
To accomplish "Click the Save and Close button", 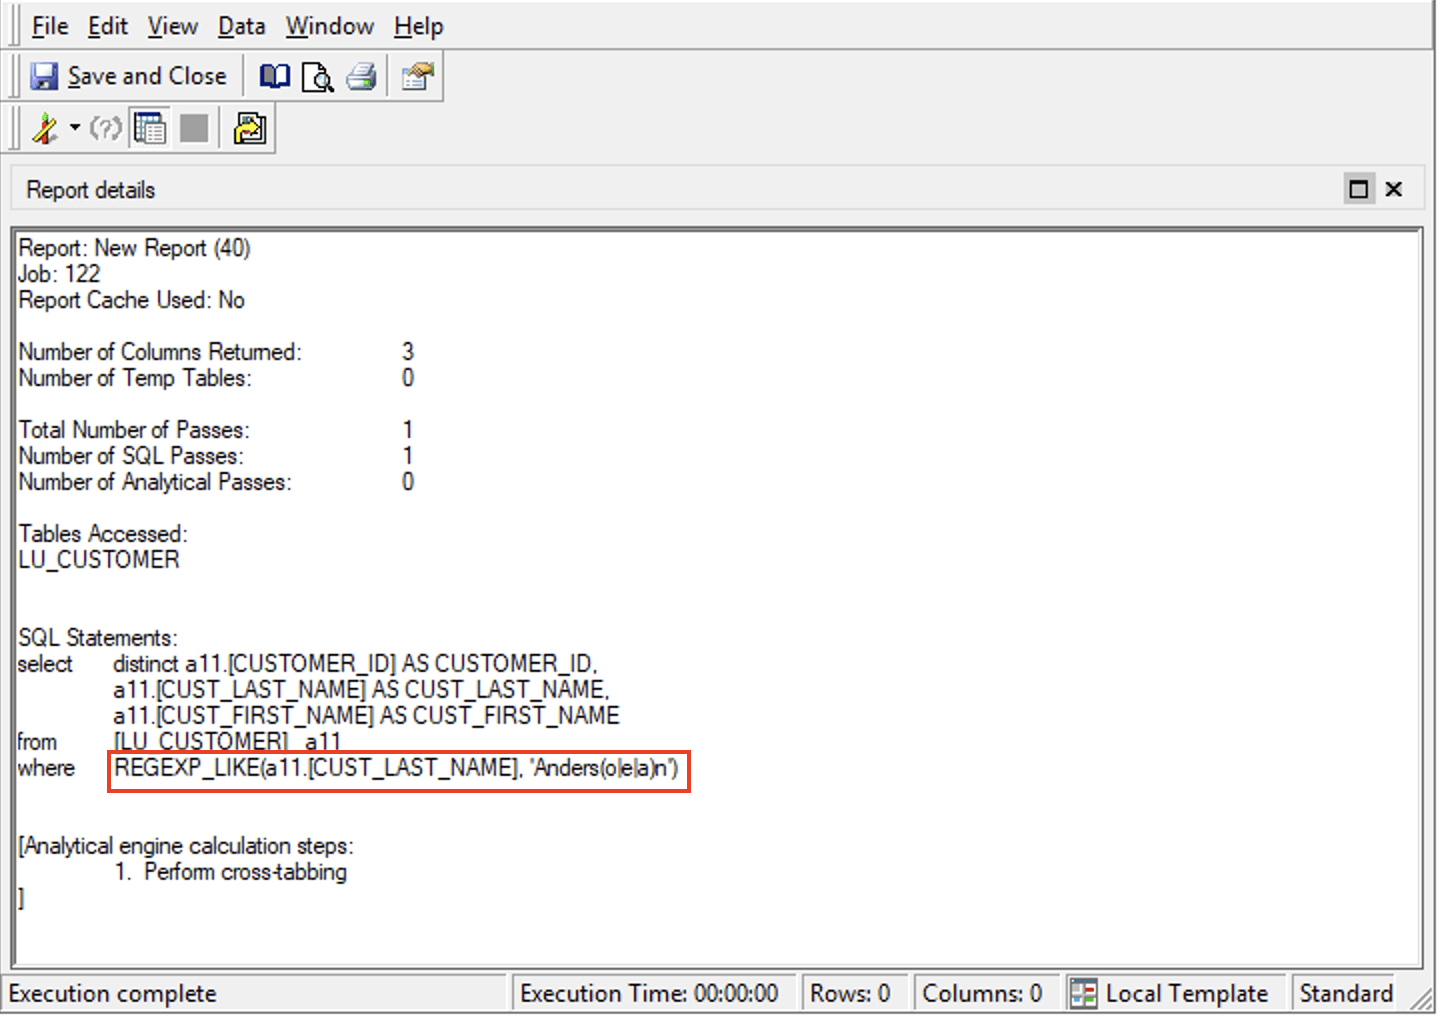I will pos(128,76).
